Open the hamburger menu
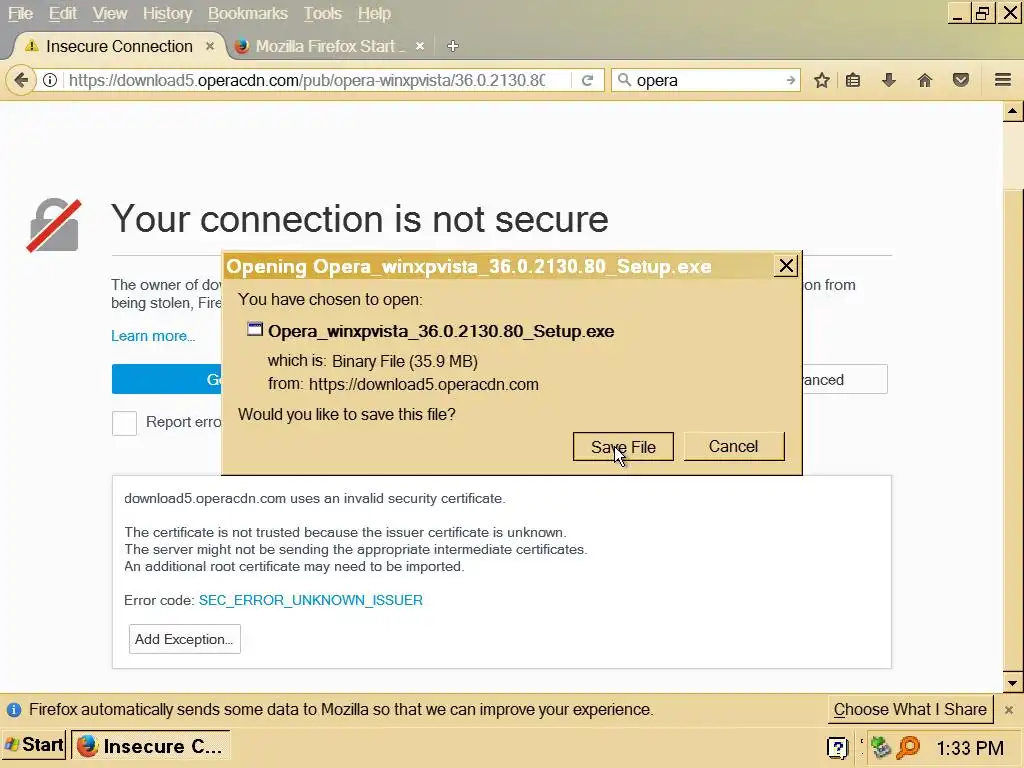 (x=1002, y=80)
